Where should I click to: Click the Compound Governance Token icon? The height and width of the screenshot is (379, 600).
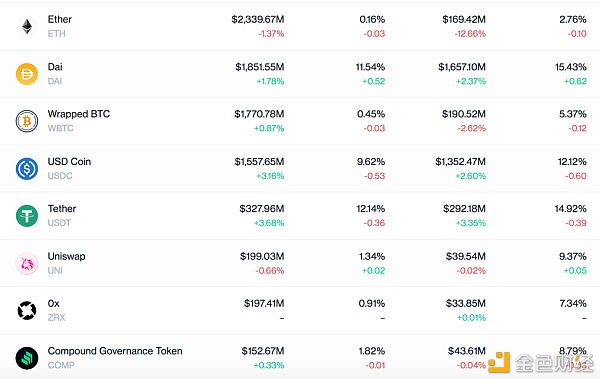pyautogui.click(x=27, y=358)
